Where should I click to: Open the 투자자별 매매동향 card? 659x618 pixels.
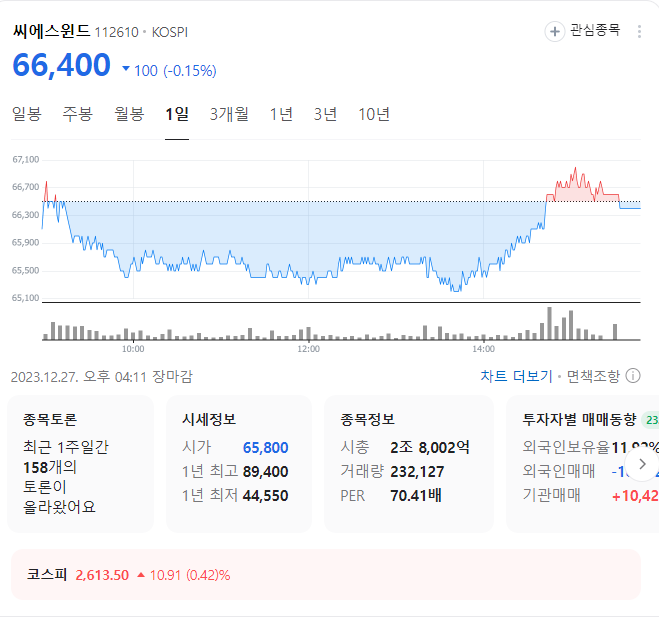(x=583, y=464)
